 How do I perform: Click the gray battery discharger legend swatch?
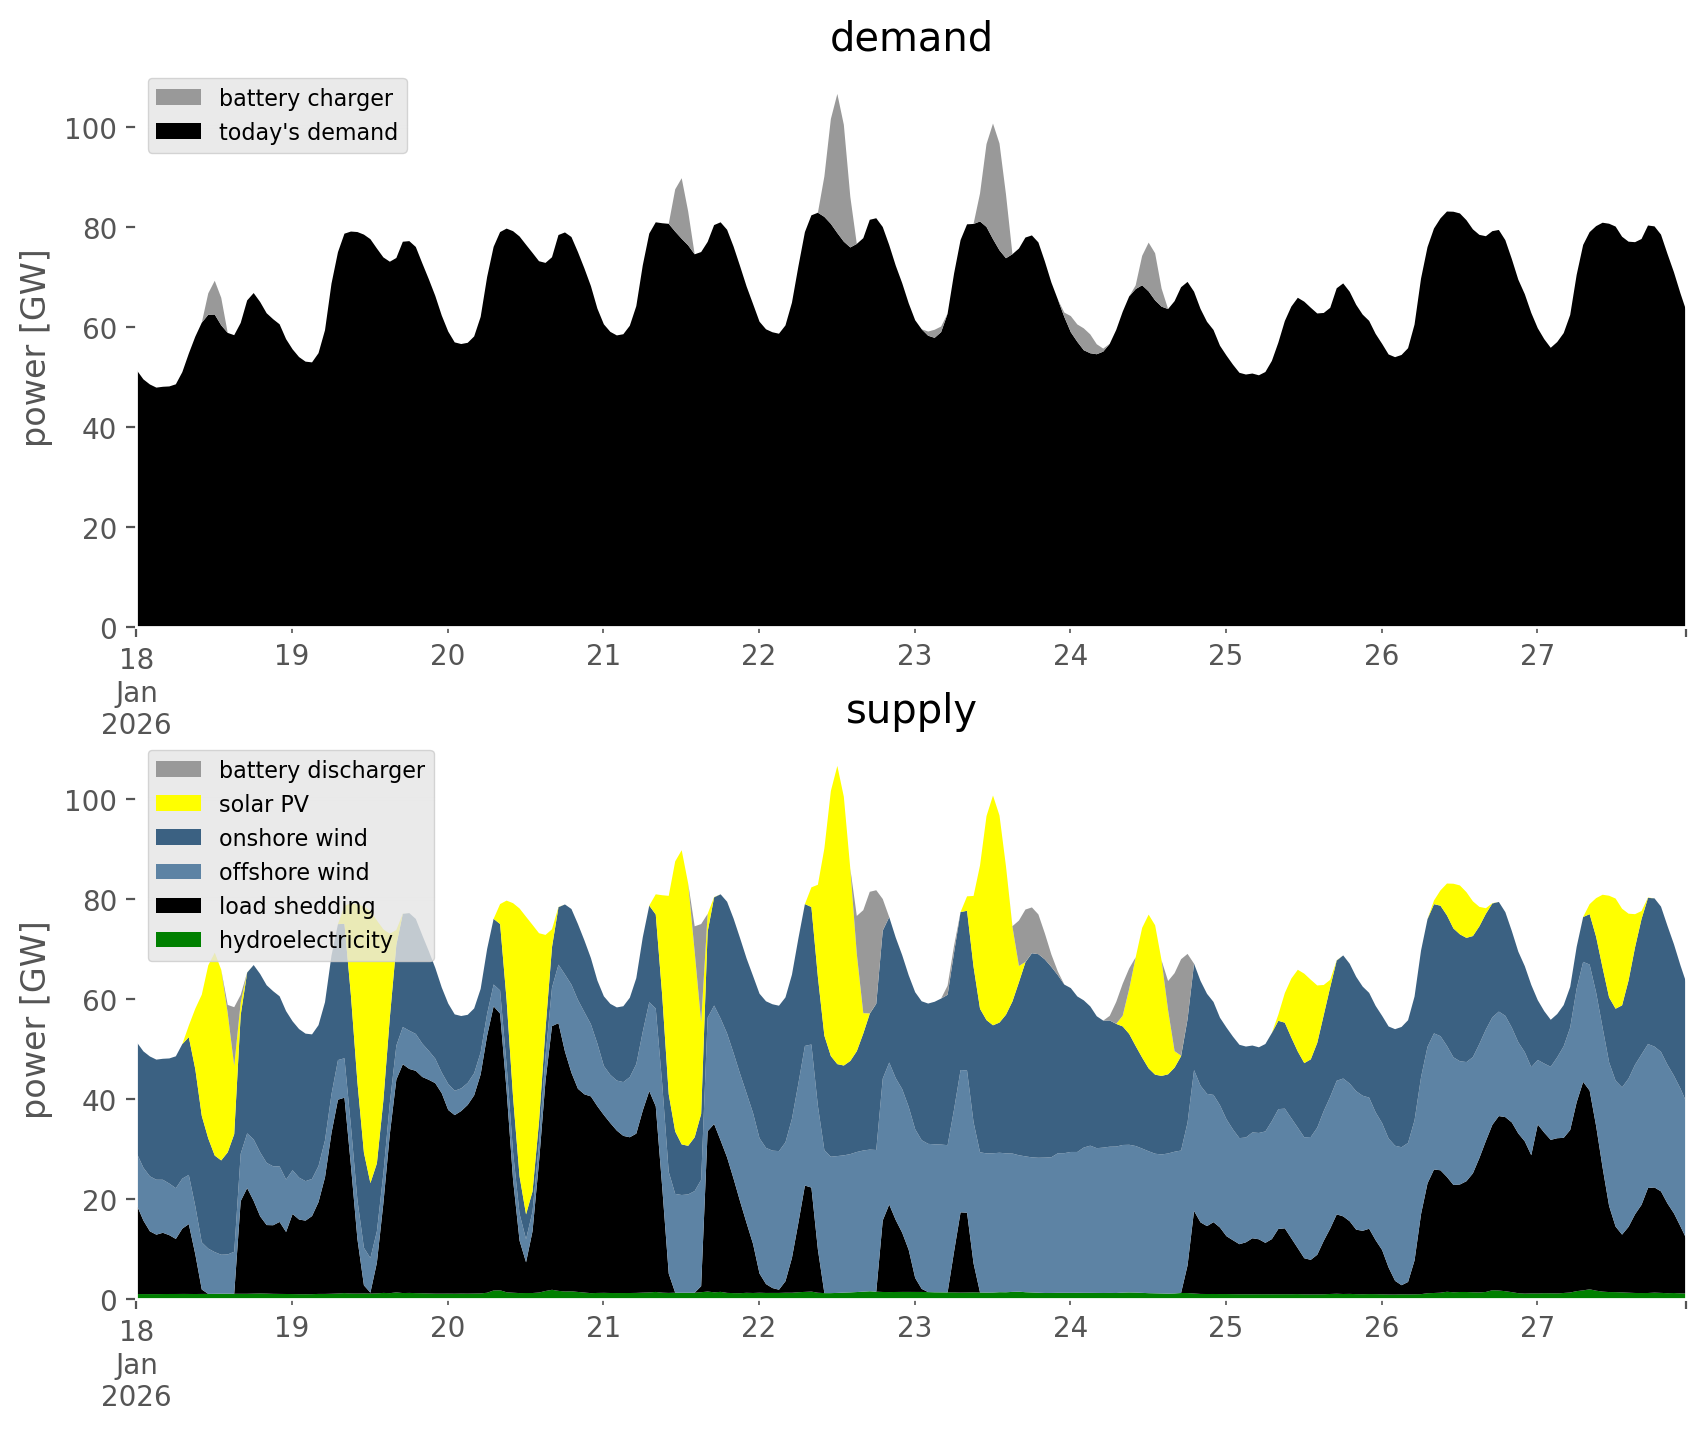[x=178, y=770]
